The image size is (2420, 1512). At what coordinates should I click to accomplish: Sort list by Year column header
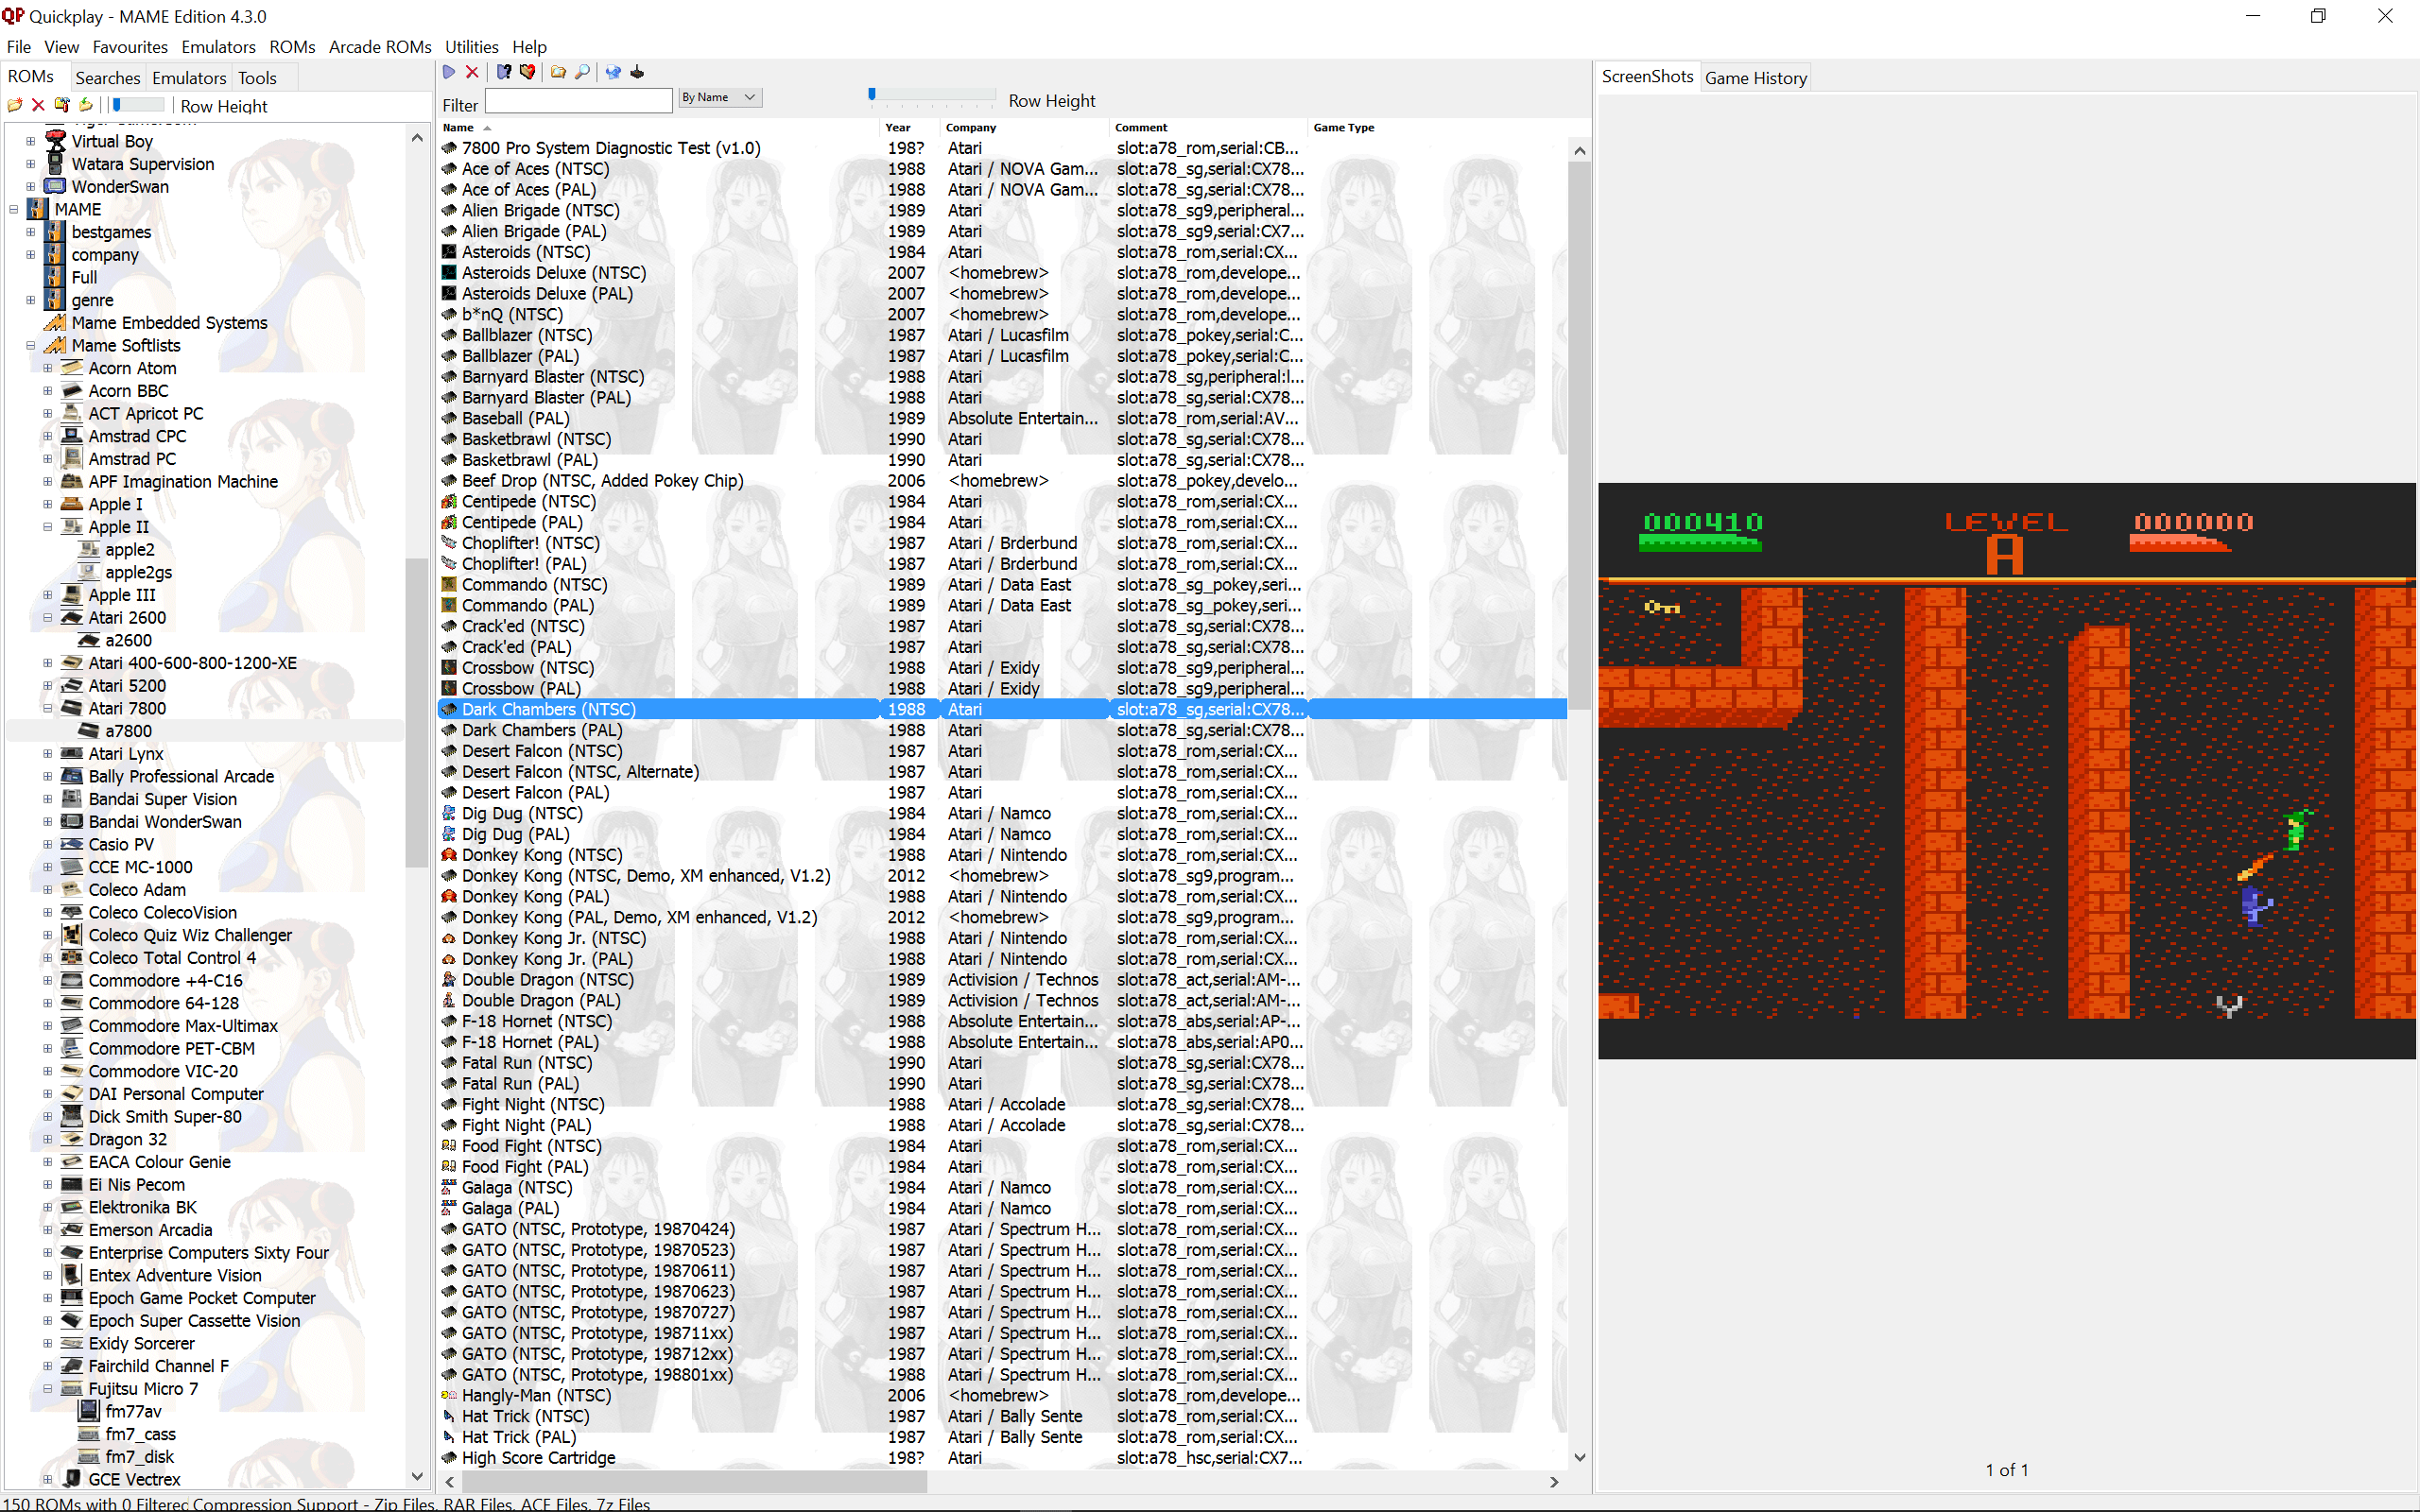pyautogui.click(x=897, y=128)
